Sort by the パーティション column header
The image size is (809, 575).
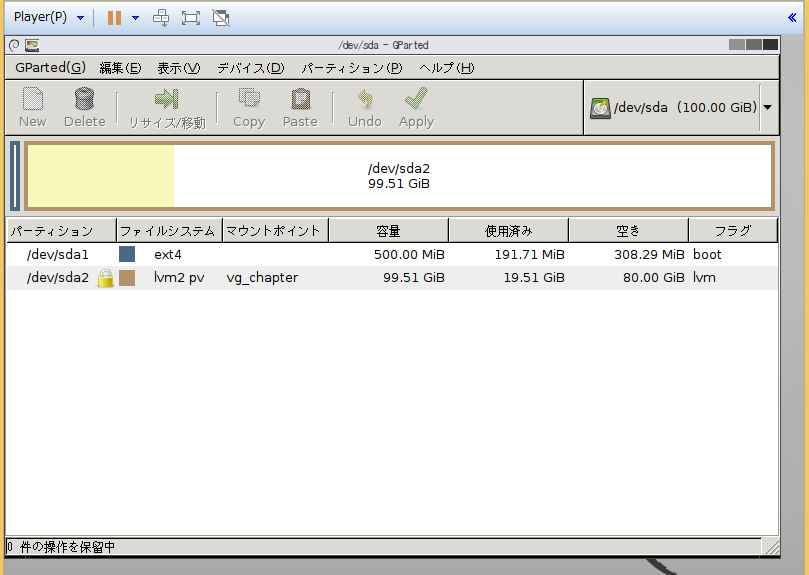[x=61, y=231]
